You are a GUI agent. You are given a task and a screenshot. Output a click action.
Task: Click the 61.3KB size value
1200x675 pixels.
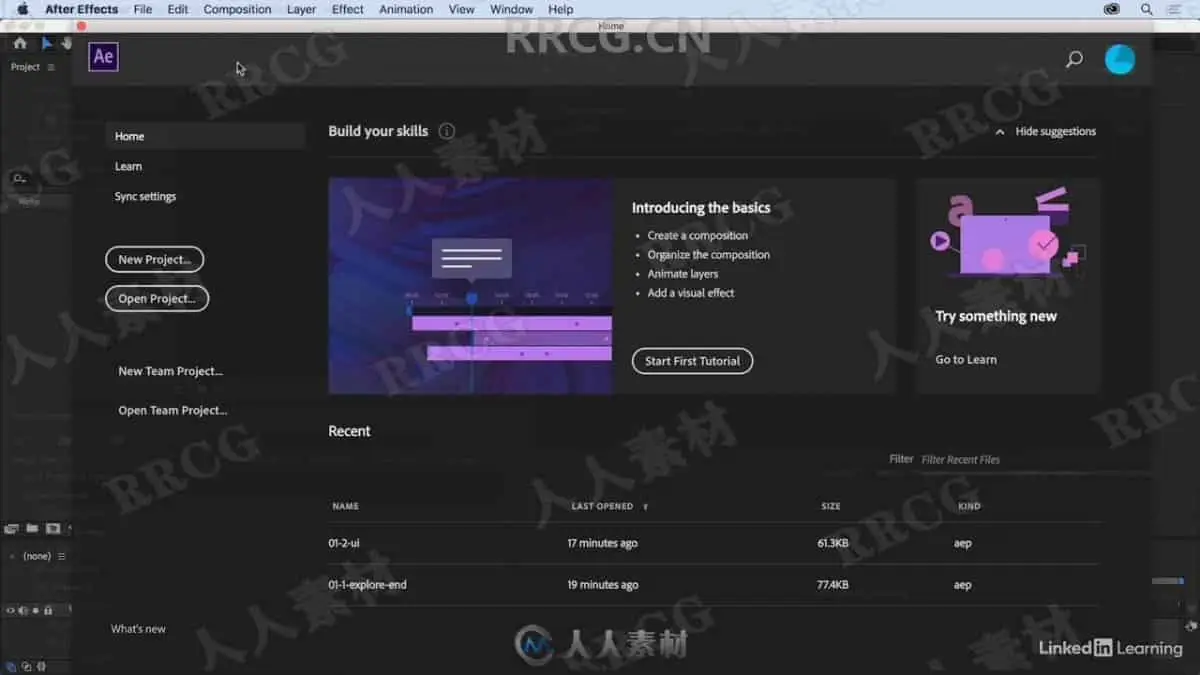833,543
